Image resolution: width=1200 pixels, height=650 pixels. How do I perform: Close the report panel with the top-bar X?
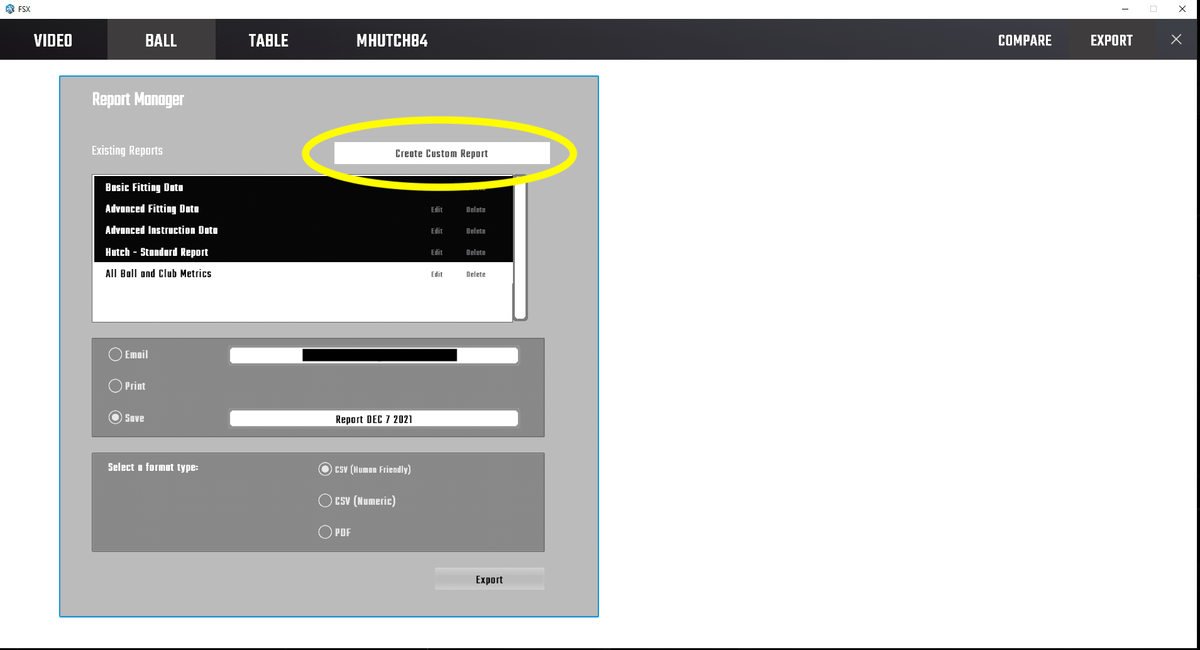1176,40
